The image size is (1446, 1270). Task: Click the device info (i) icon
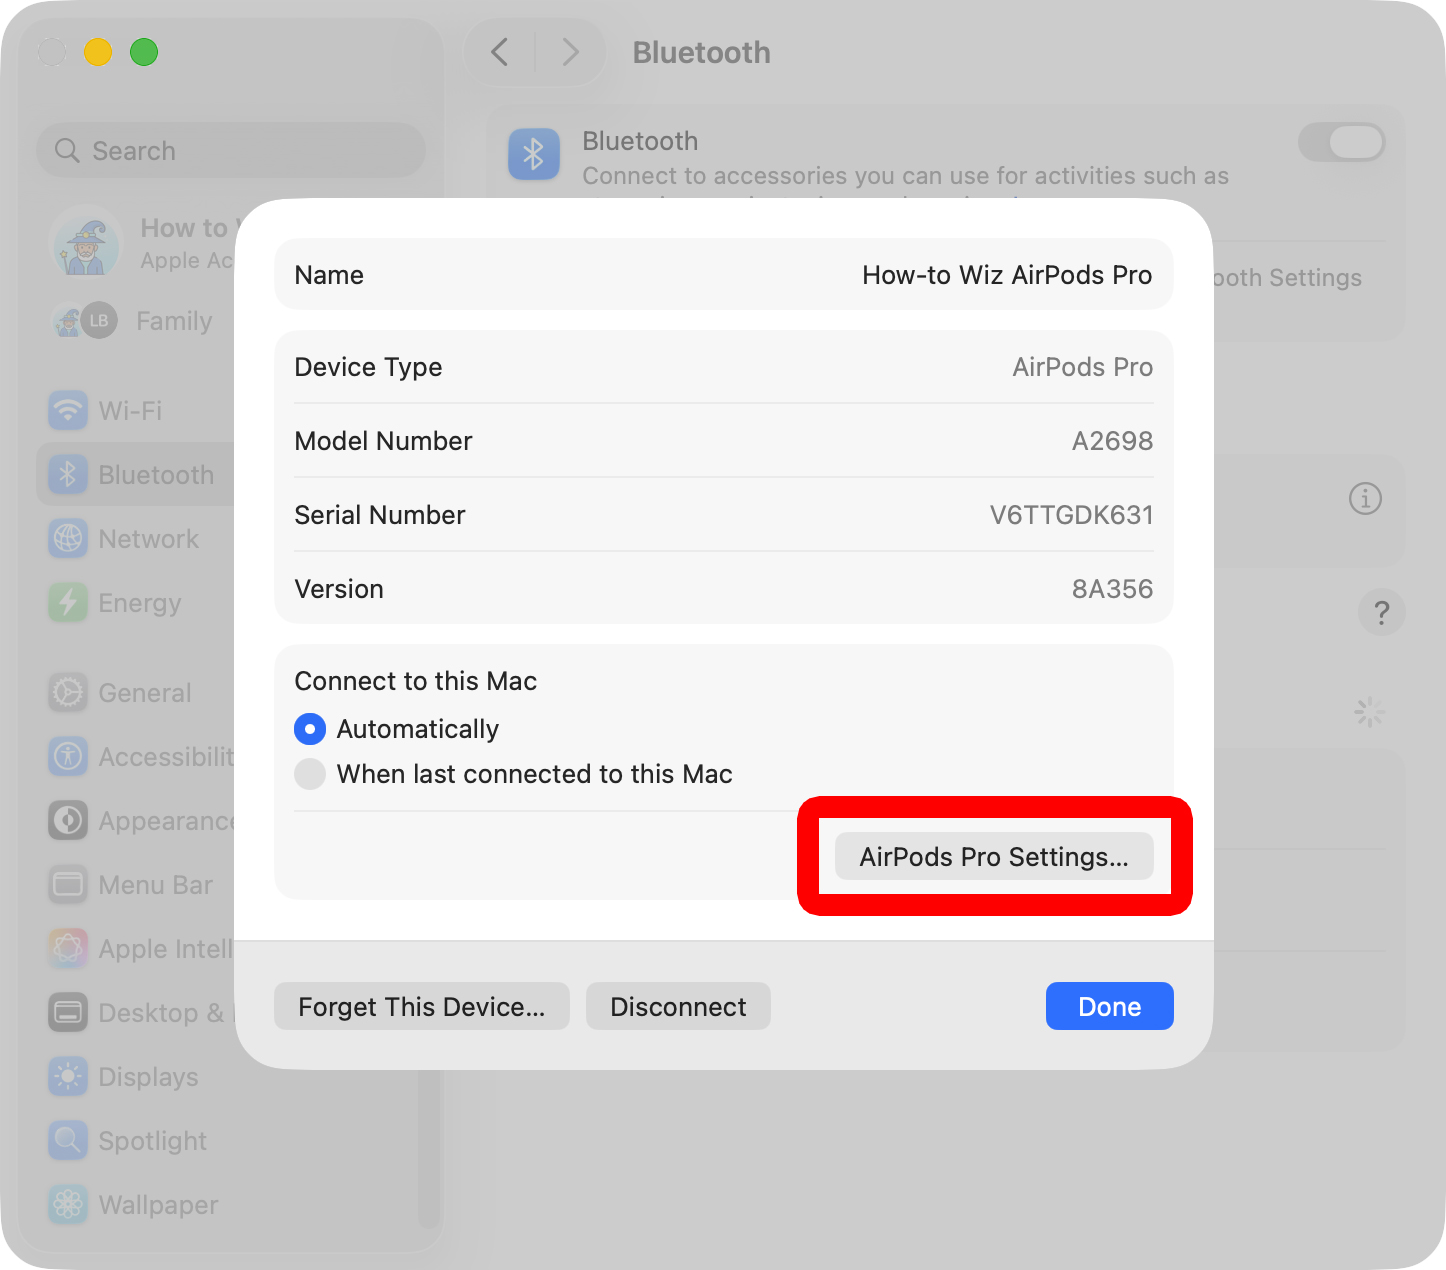[1365, 498]
